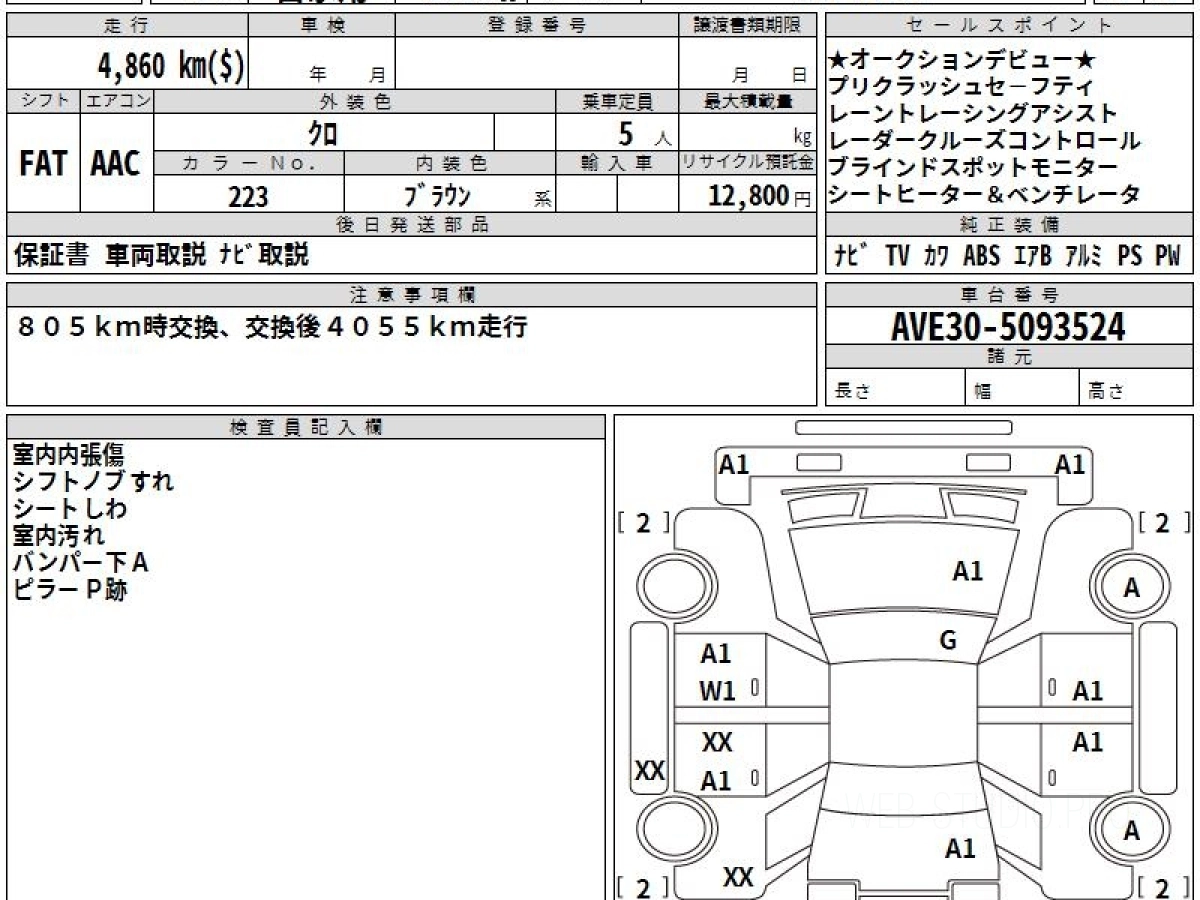Click the PW equipment item
Image resolution: width=1200 pixels, height=900 pixels.
(1168, 256)
